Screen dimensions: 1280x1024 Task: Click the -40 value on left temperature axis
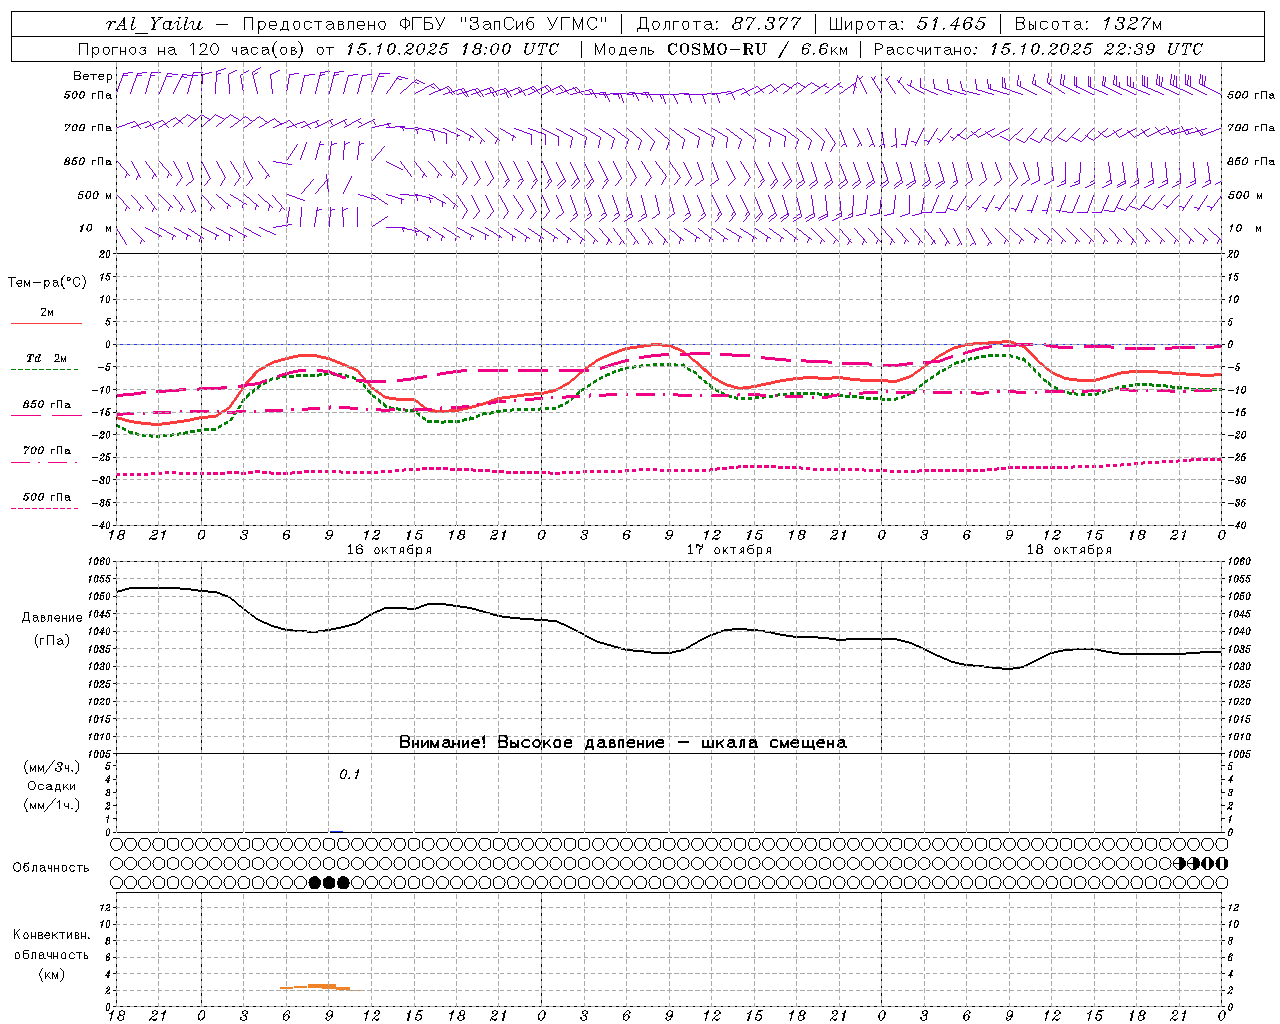[102, 525]
